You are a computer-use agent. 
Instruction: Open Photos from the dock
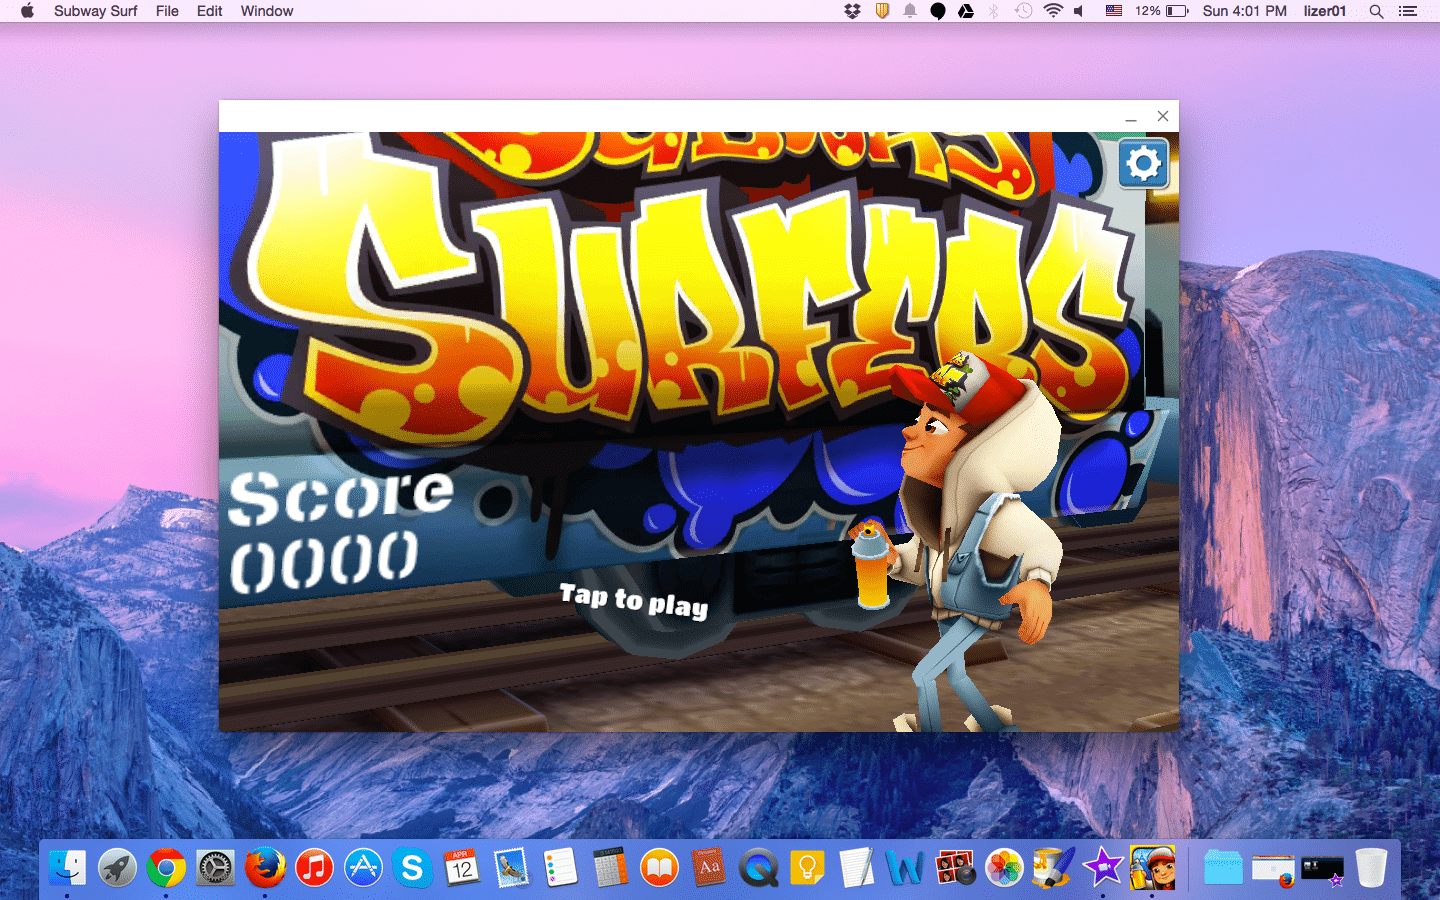pos(1004,867)
